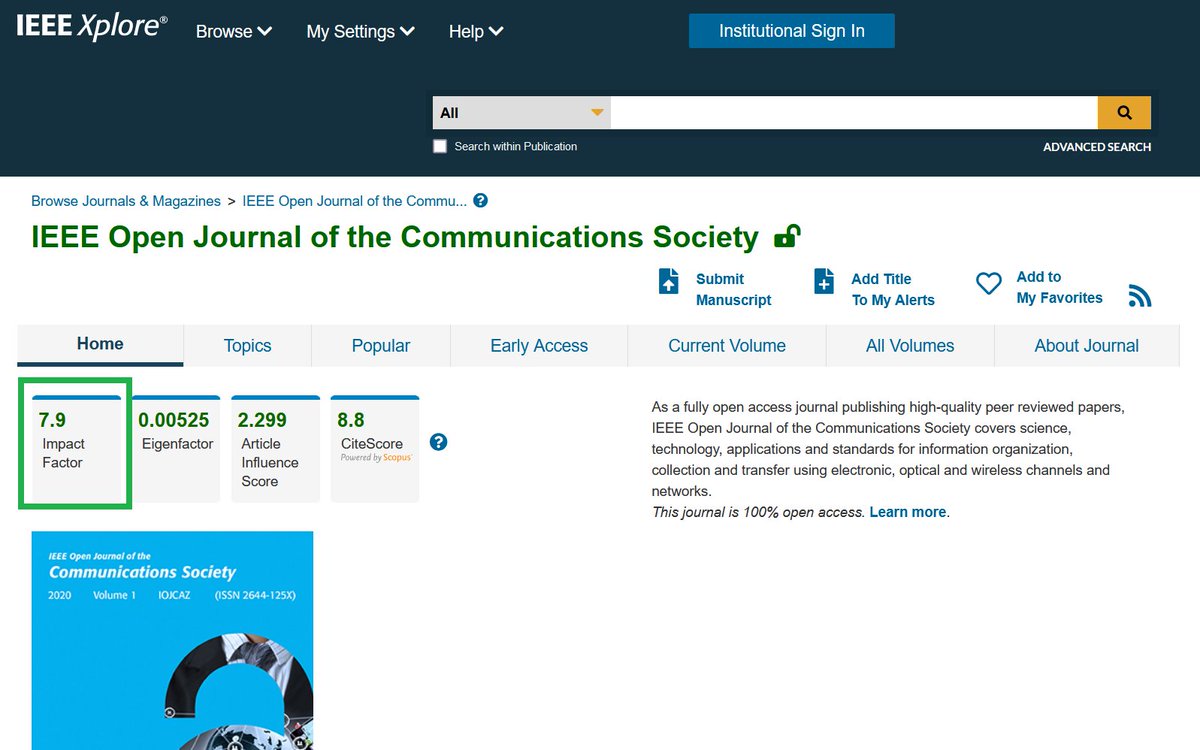The height and width of the screenshot is (750, 1200).
Task: Tick the Search within Publication checkbox
Action: [440, 146]
